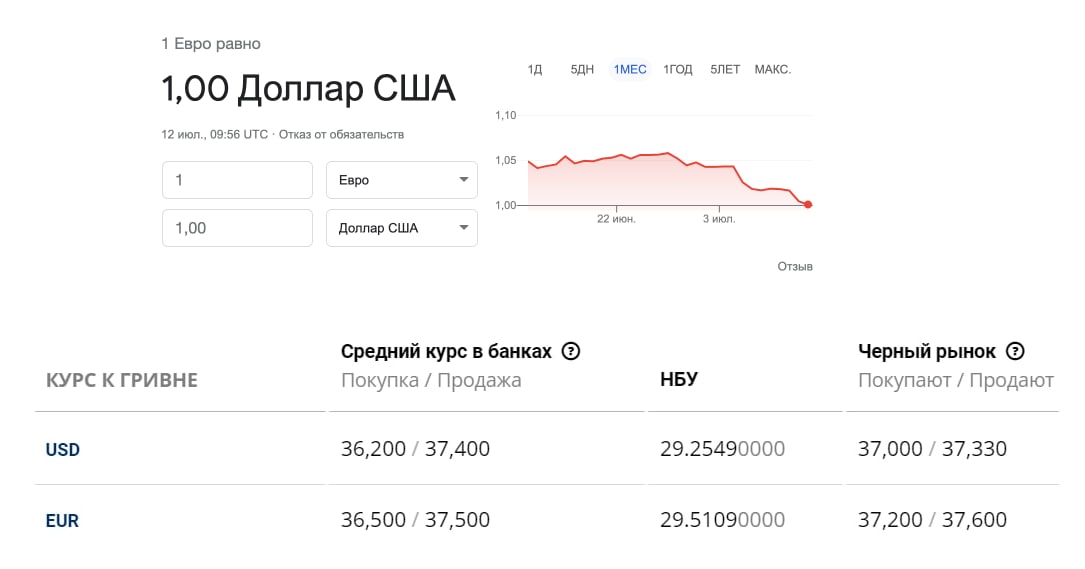Select the 1МЕС chart range tab
1085x569 pixels.
click(630, 70)
